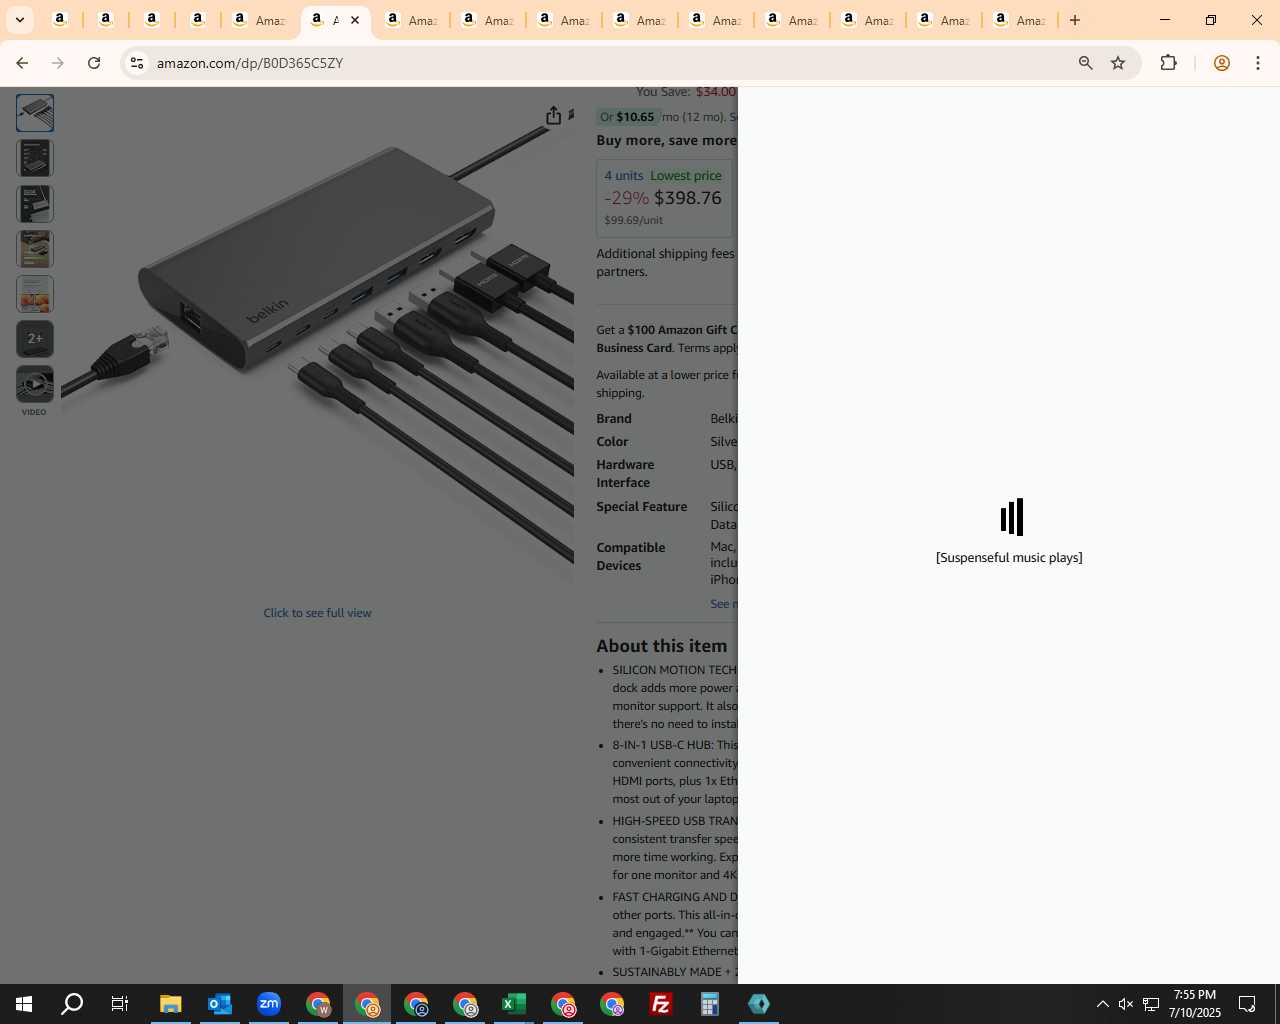This screenshot has width=1280, height=1024.
Task: Click '$99.69/unit' per-unit price text
Action: point(633,220)
